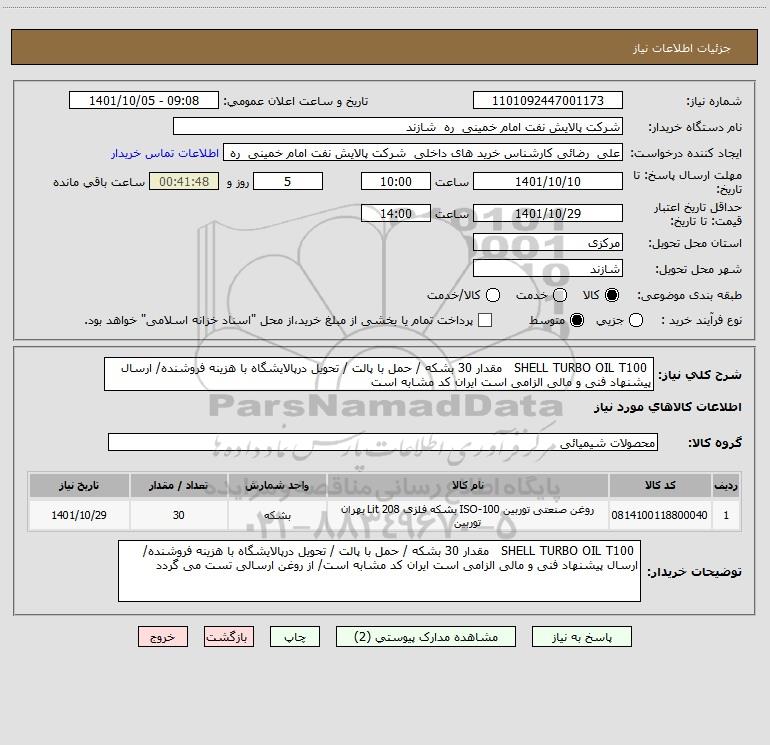The height and width of the screenshot is (745, 770).
Task: Click the price validity date 1401/10/29 field
Action: pos(548,214)
